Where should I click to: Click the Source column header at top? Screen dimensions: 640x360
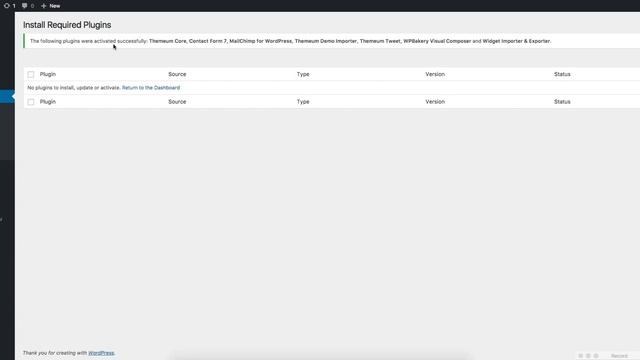point(177,74)
